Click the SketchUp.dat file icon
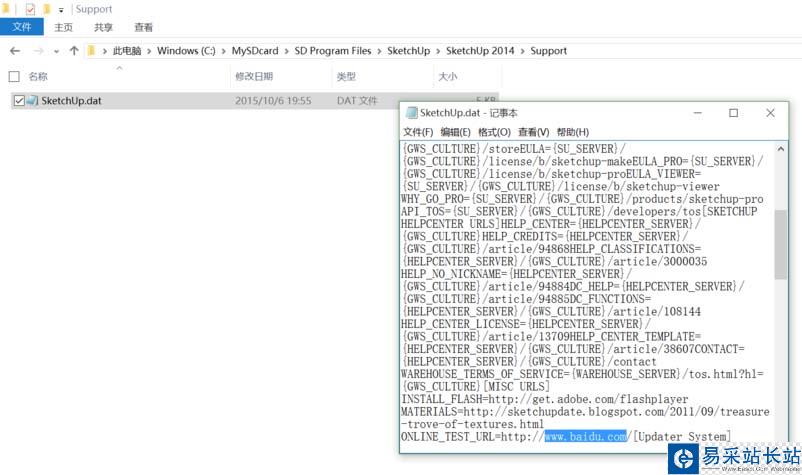Viewport: 802px width, 475px height. (x=32, y=101)
